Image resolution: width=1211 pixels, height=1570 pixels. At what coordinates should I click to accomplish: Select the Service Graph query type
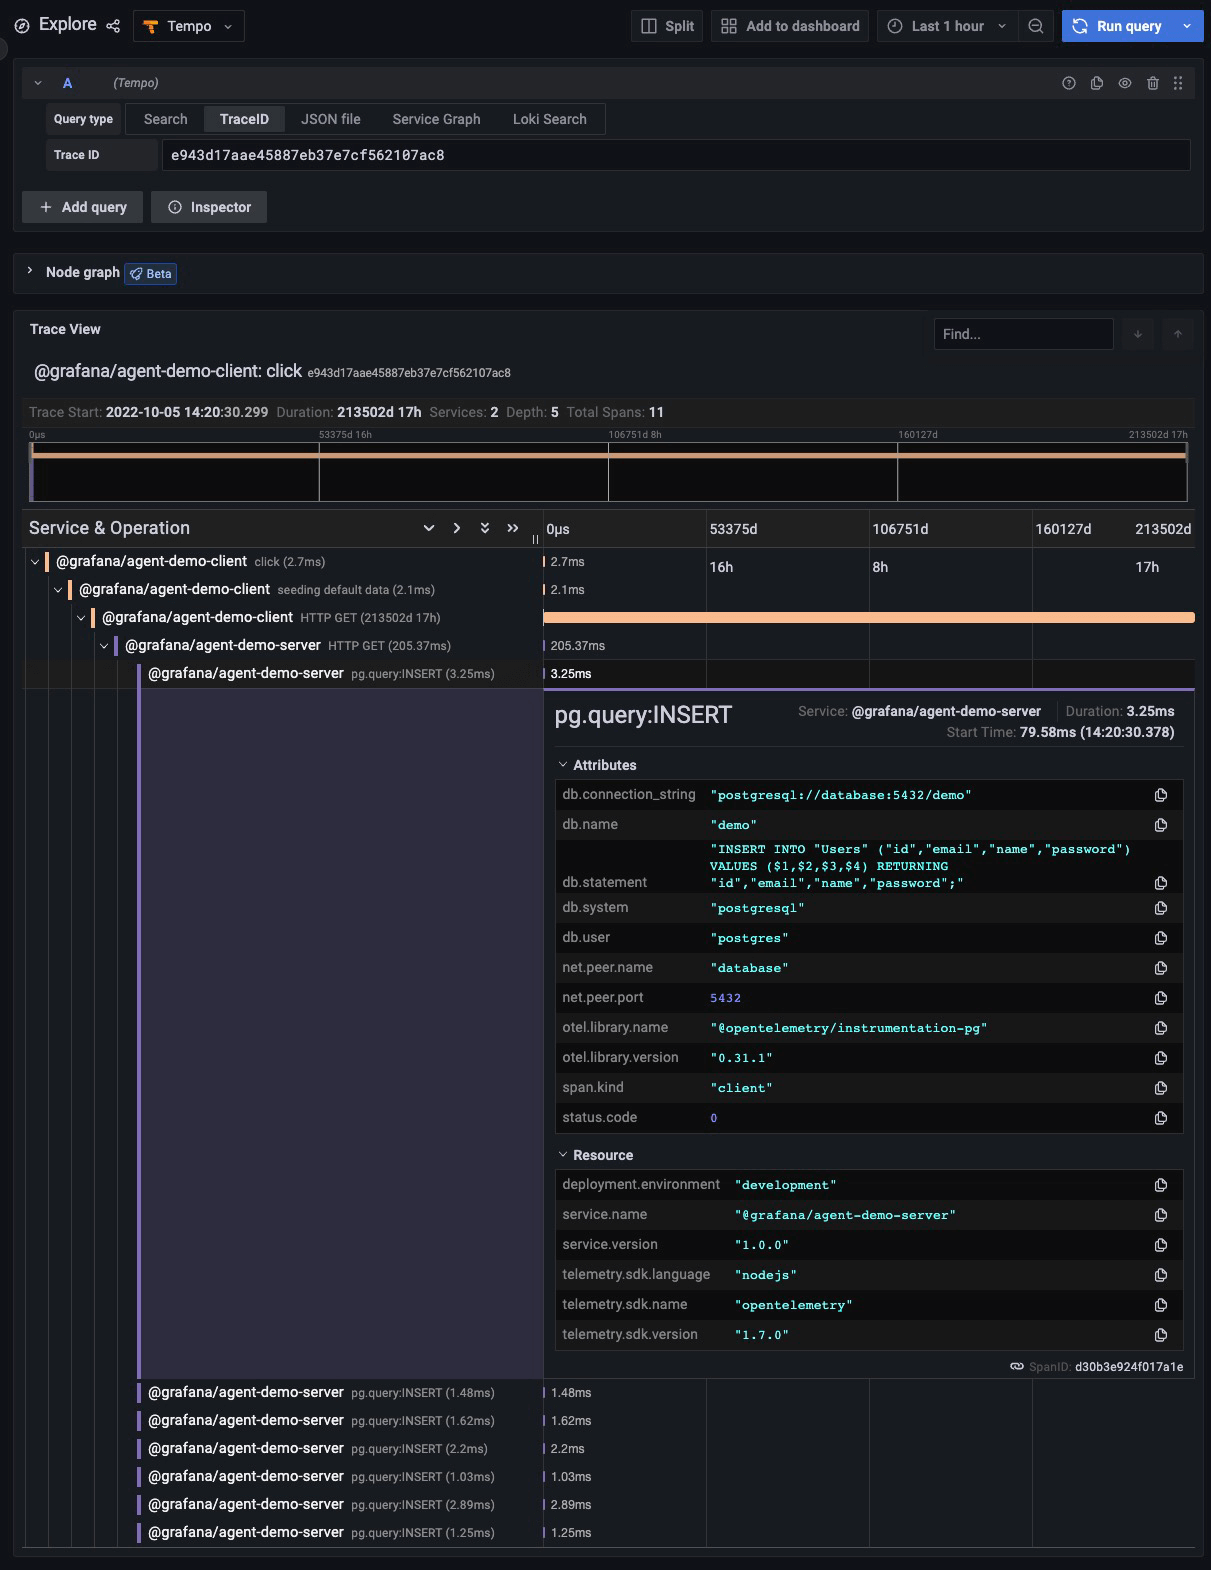click(436, 119)
